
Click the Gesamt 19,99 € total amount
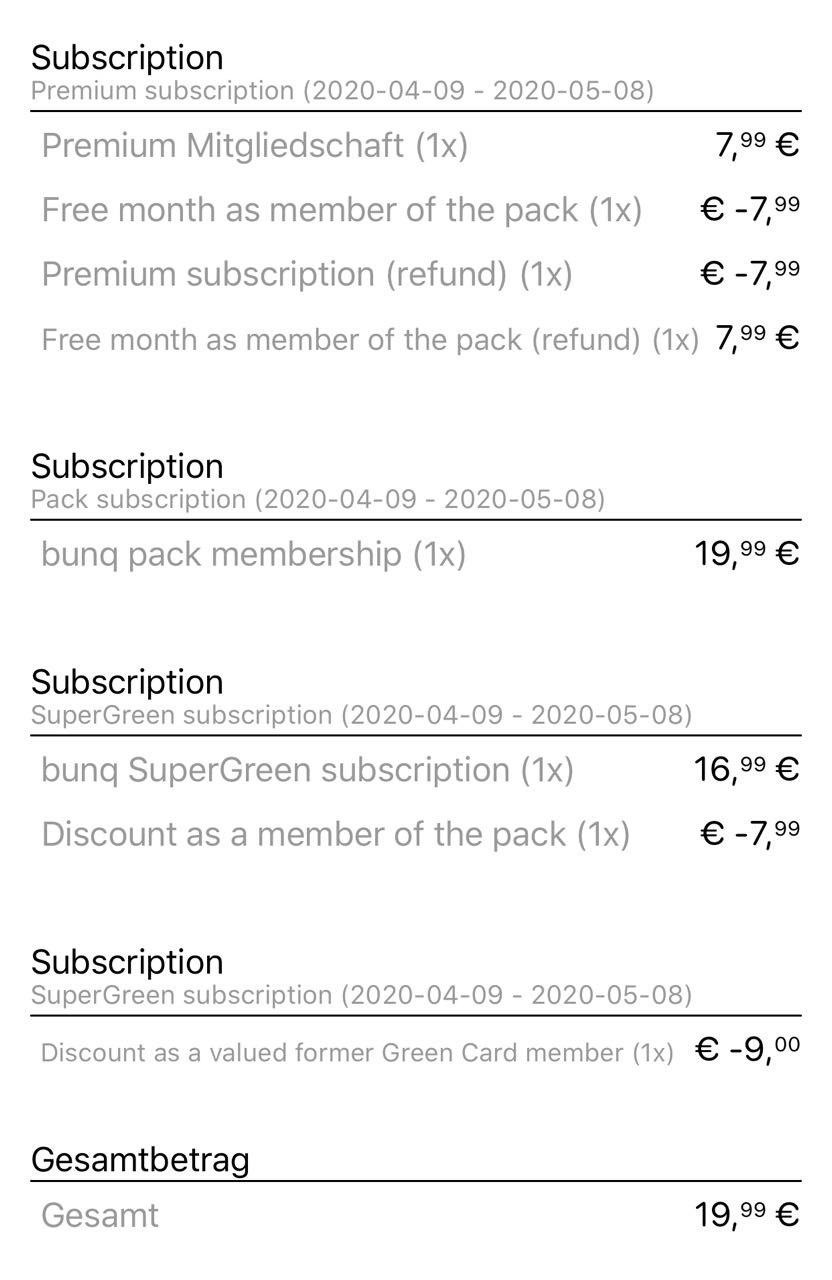(747, 1216)
